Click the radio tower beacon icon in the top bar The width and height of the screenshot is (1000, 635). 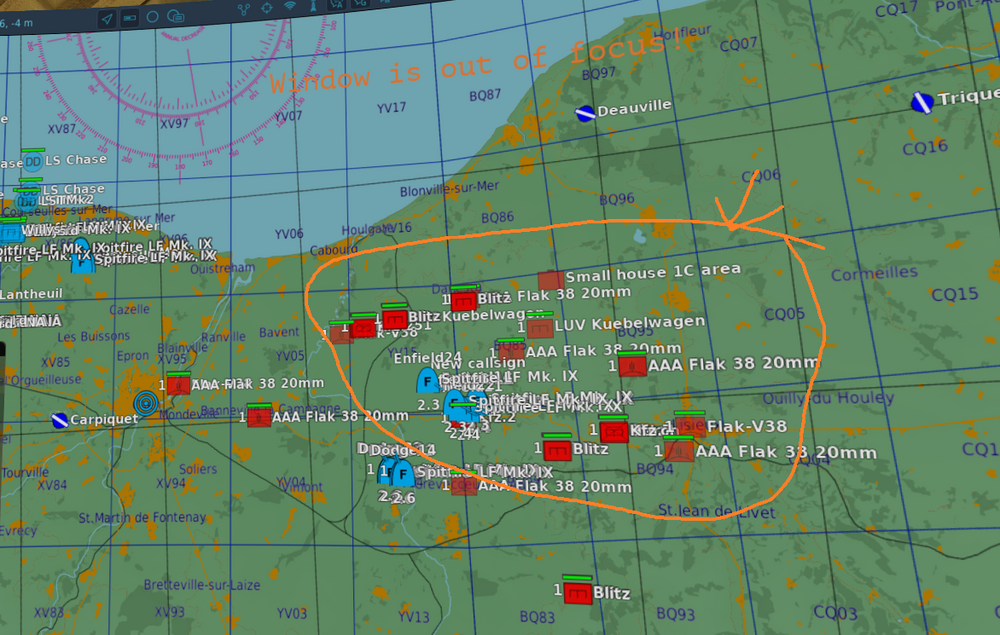[x=313, y=5]
